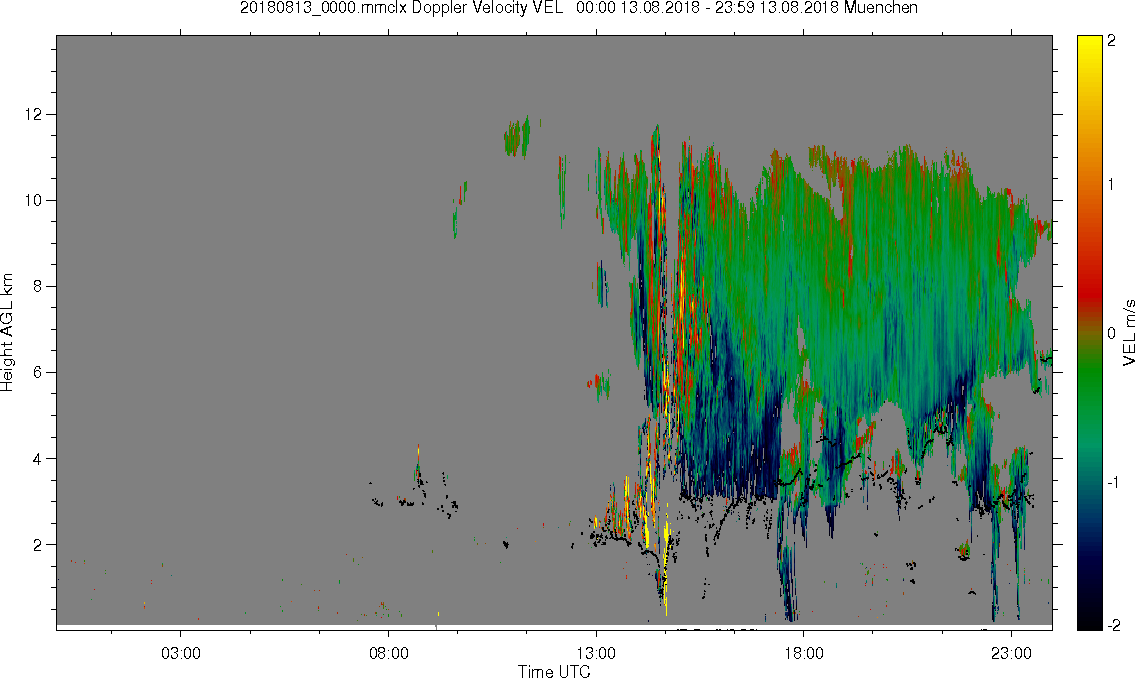Click the '08:00' time axis label
1135x678 pixels.
(x=389, y=654)
